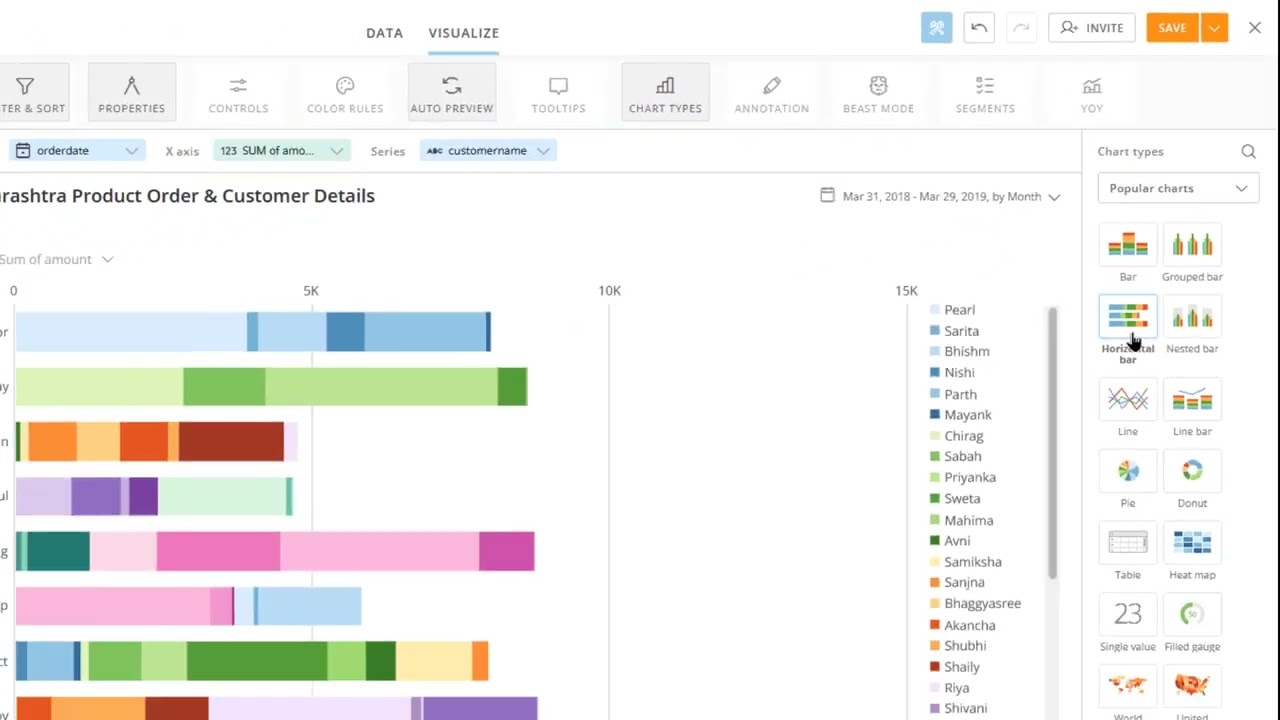Open SUM of amount X axis dropdown
This screenshot has width=1280, height=720.
[282, 150]
